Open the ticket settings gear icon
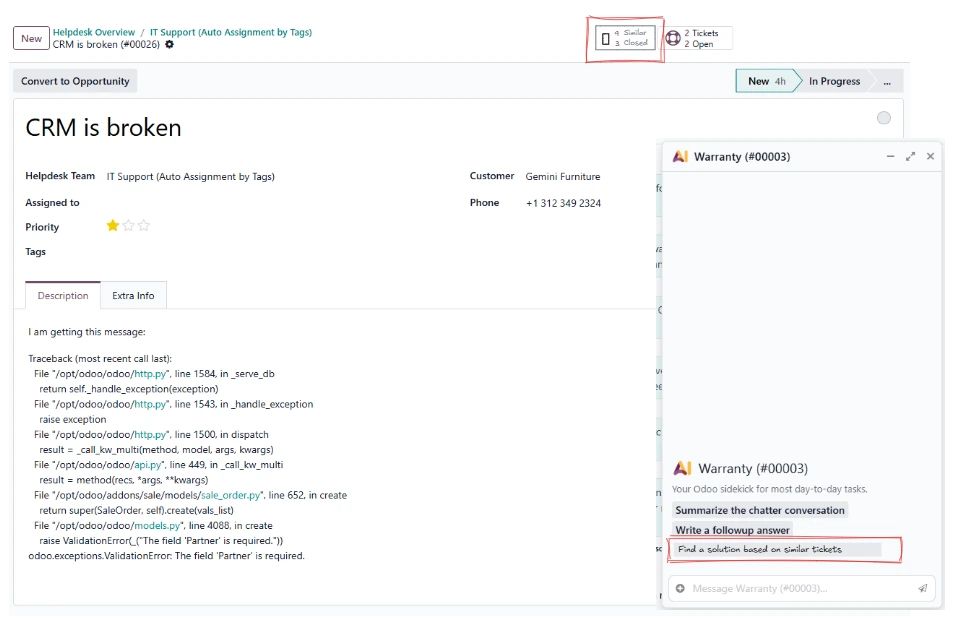The width and height of the screenshot is (978, 631). point(170,44)
